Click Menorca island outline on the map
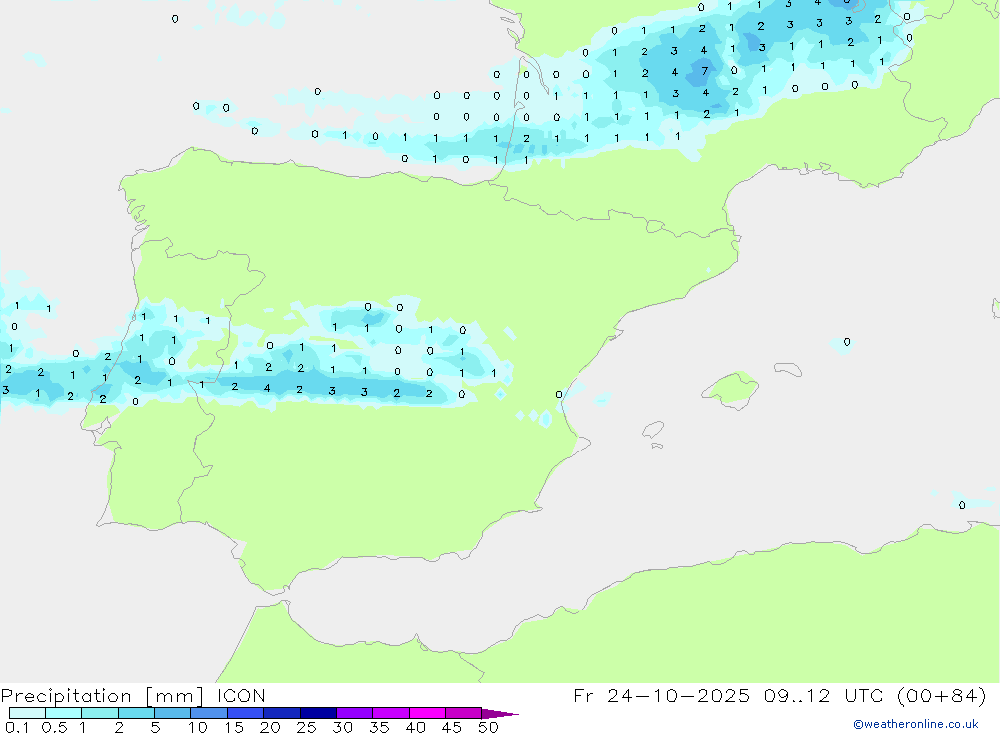 788,369
